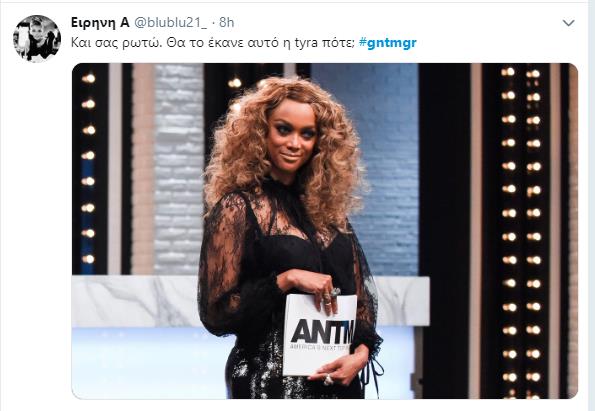Open the 8h timestamp permalink

coord(227,22)
